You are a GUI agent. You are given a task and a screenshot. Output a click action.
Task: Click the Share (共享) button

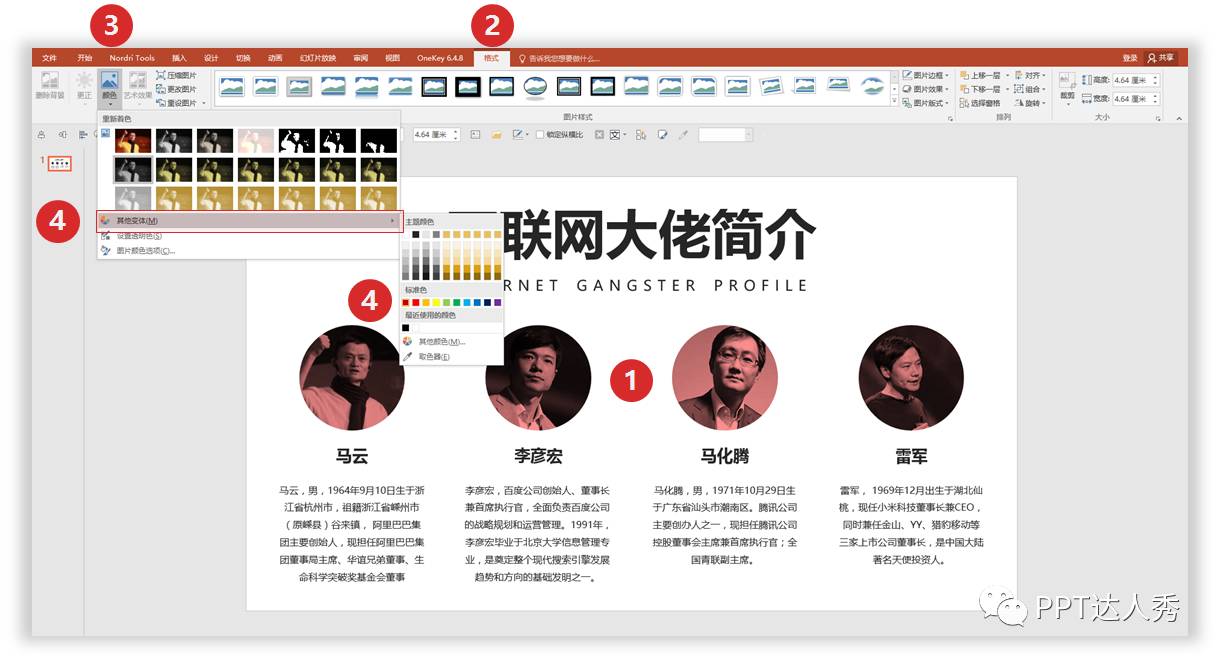pos(1162,58)
